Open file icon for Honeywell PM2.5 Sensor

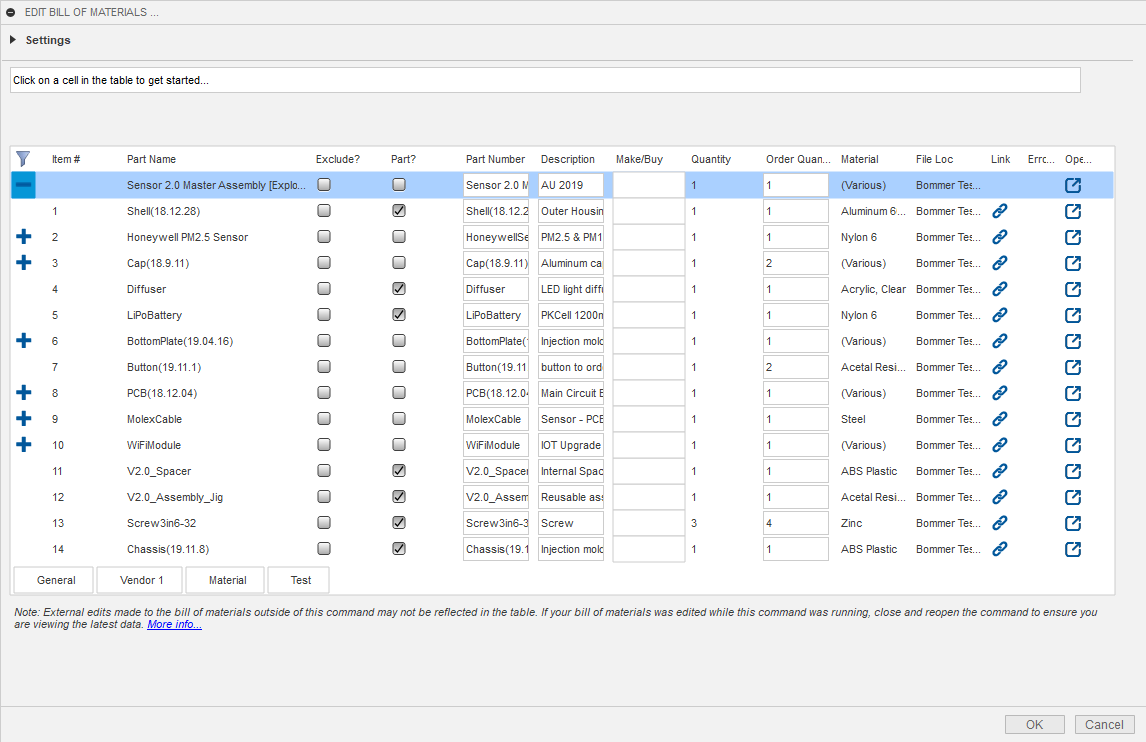coord(1073,237)
